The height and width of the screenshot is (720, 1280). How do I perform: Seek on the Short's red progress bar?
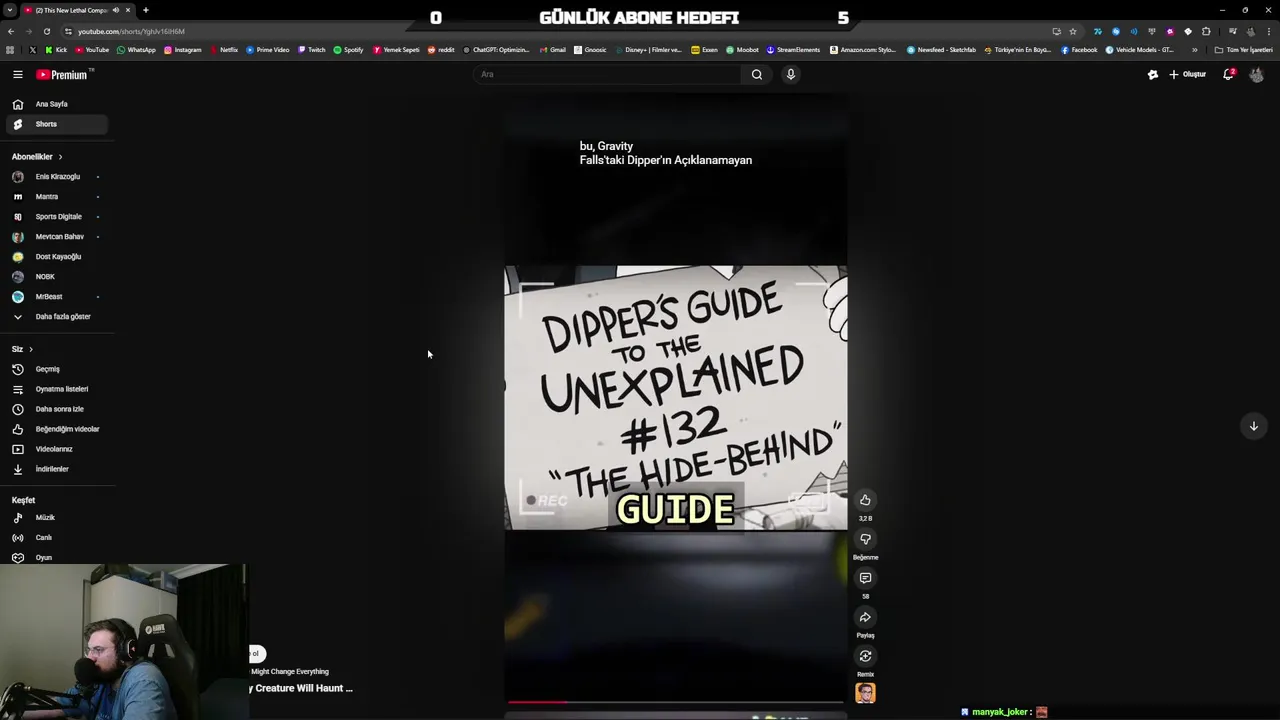pos(675,702)
